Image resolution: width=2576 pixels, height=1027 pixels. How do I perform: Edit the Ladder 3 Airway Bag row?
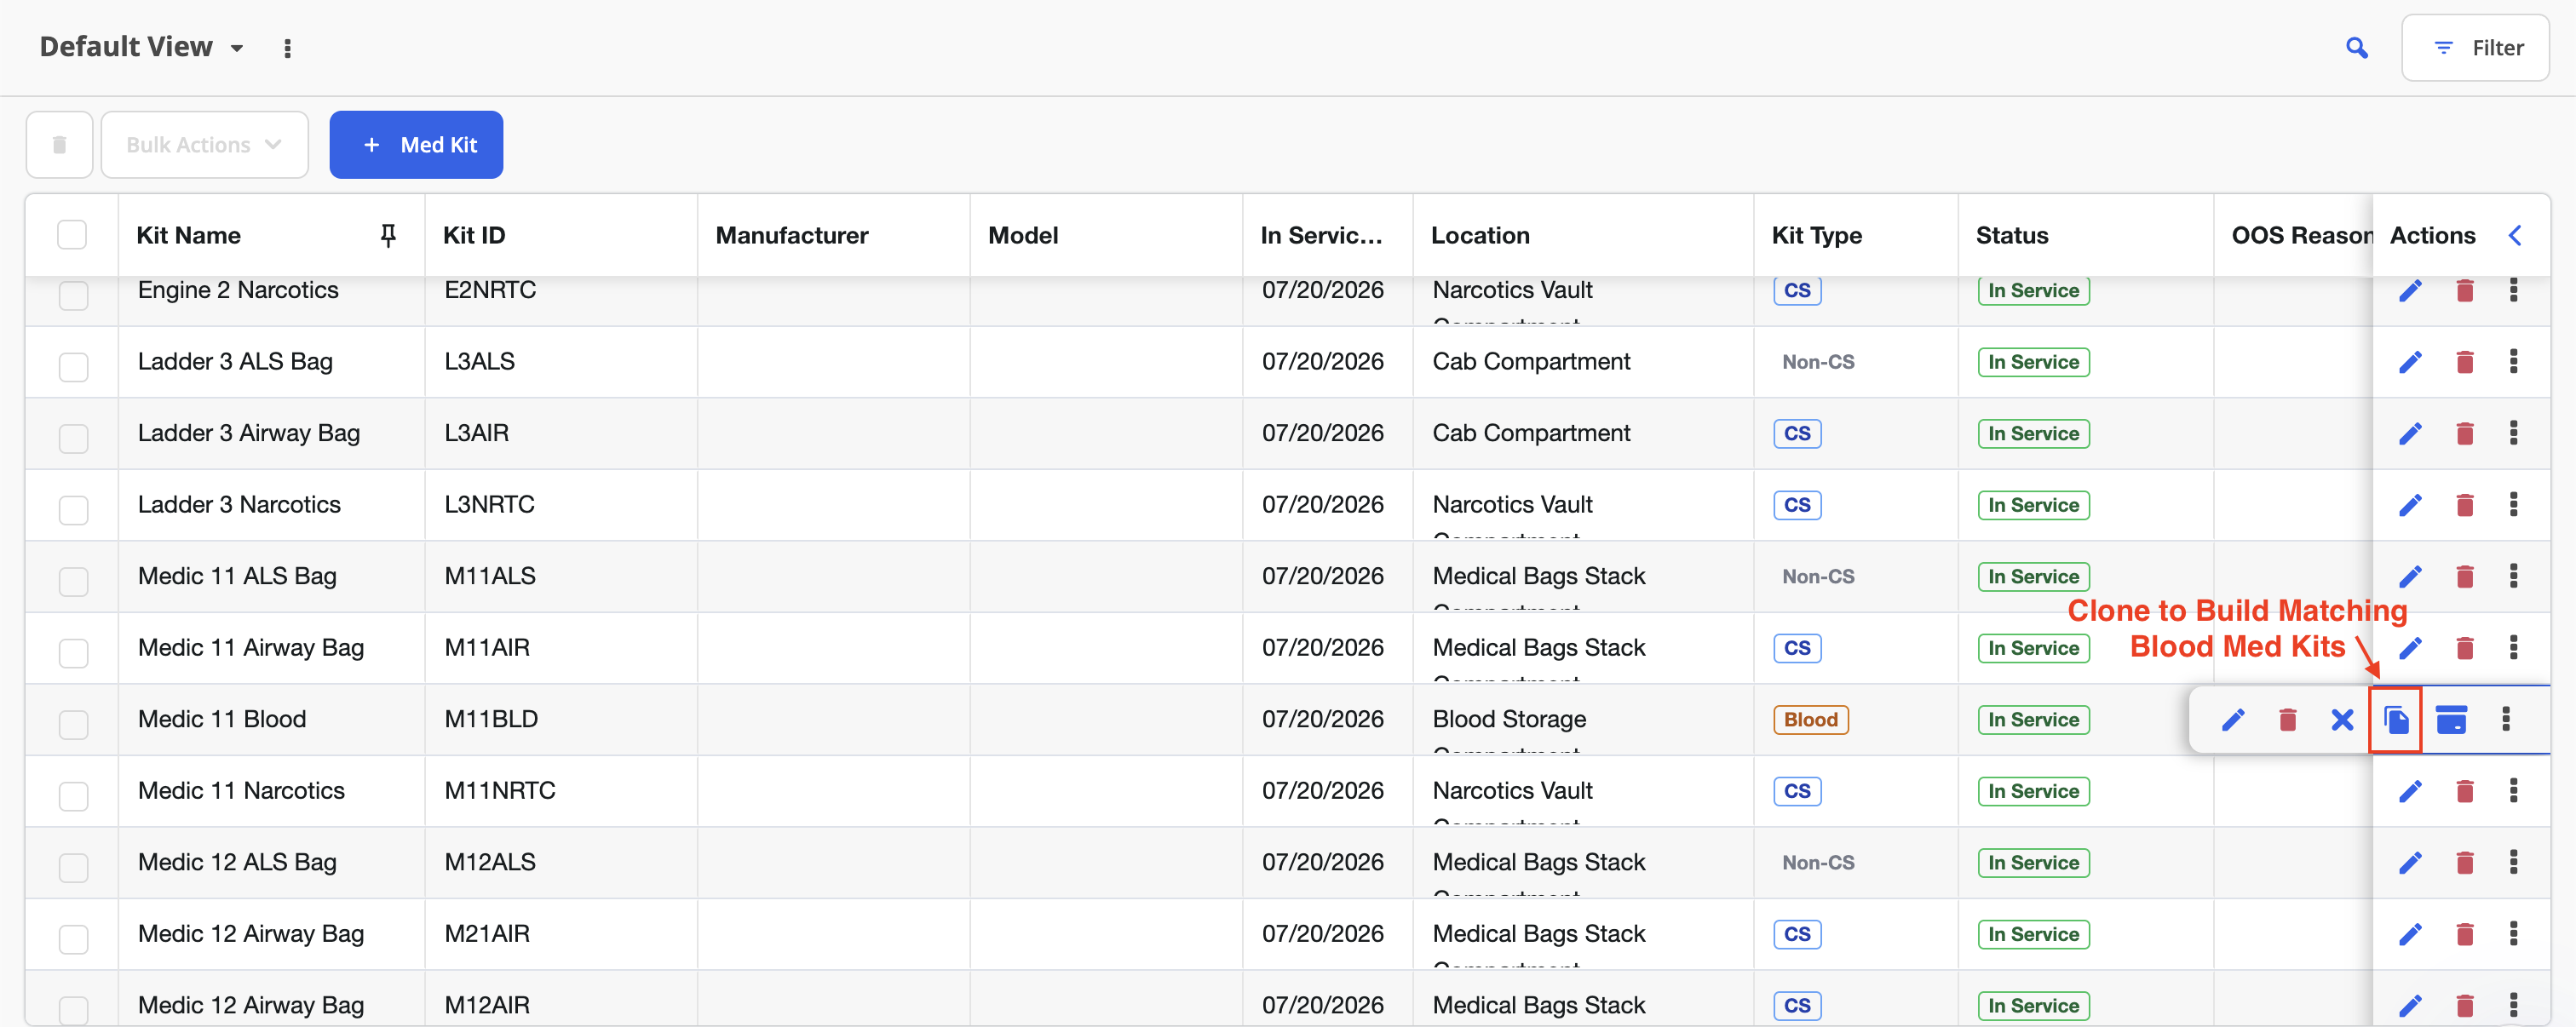2410,433
